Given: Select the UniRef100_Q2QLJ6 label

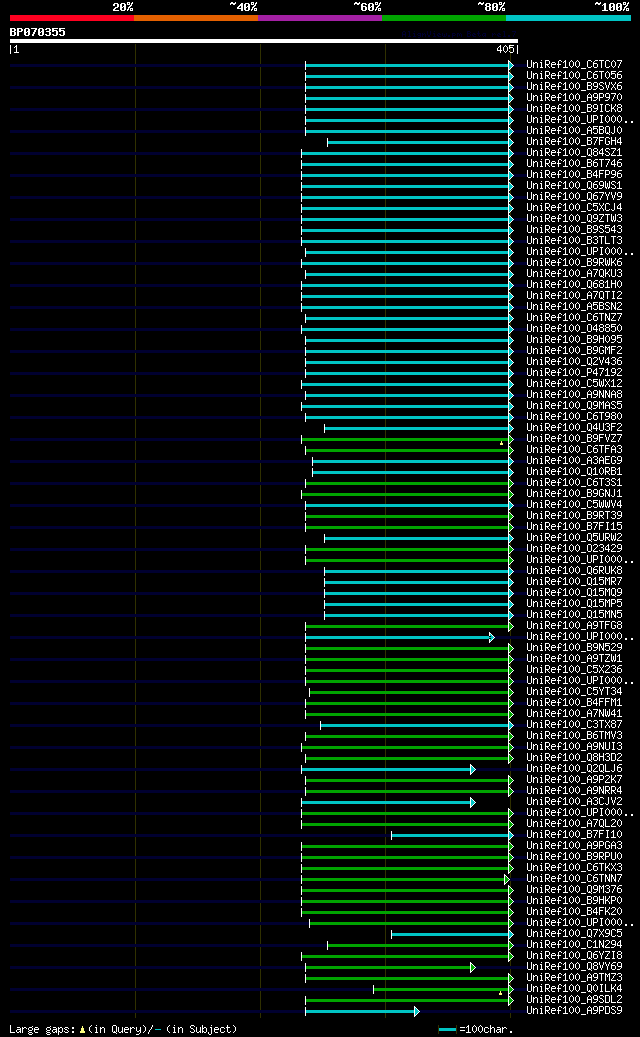Looking at the screenshot, I should pos(574,768).
